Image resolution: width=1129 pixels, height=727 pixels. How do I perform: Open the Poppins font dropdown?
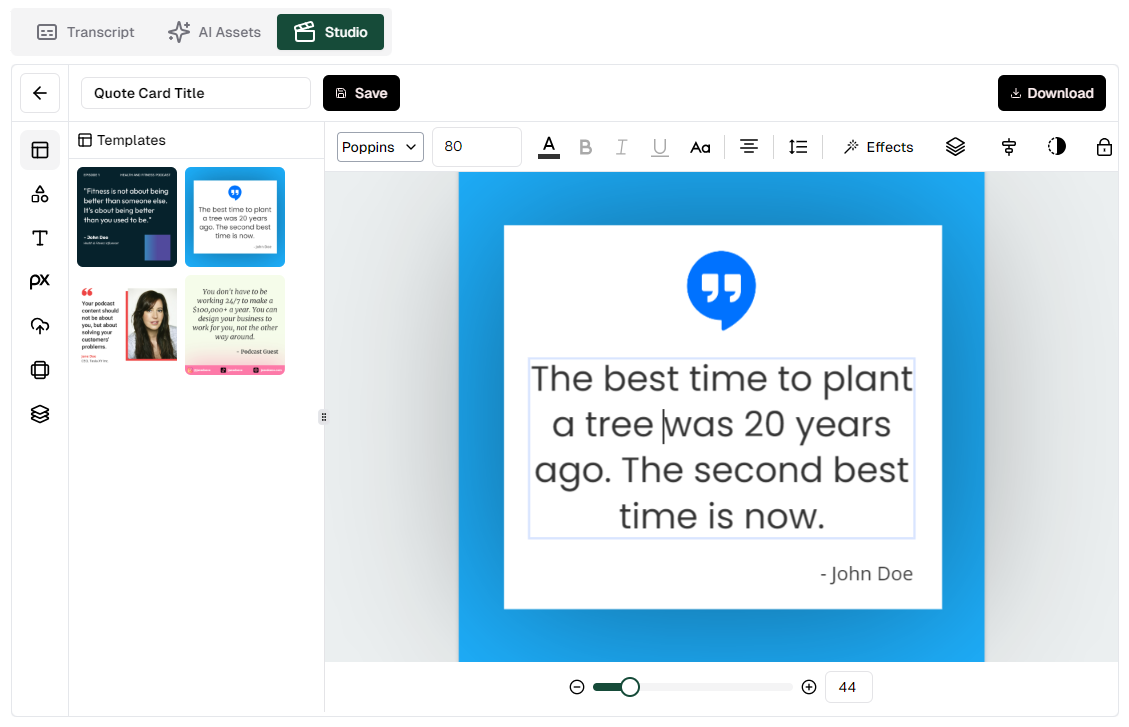coord(380,147)
